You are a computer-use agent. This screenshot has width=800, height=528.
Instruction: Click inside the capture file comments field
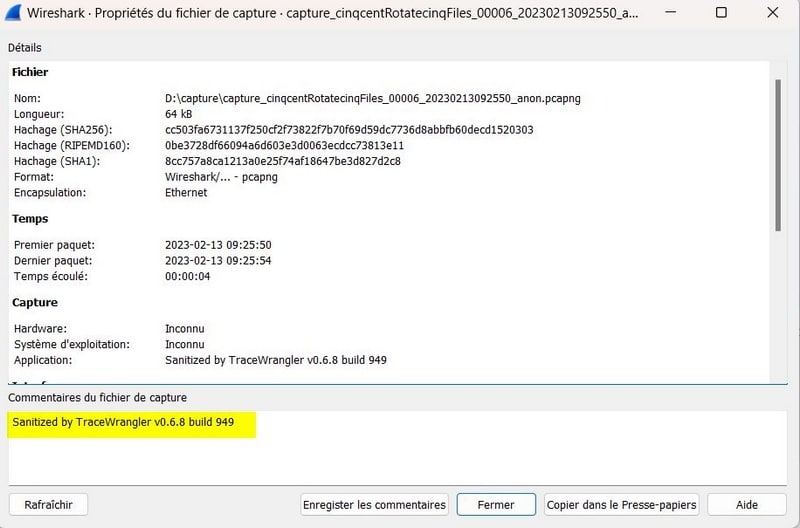coord(397,448)
